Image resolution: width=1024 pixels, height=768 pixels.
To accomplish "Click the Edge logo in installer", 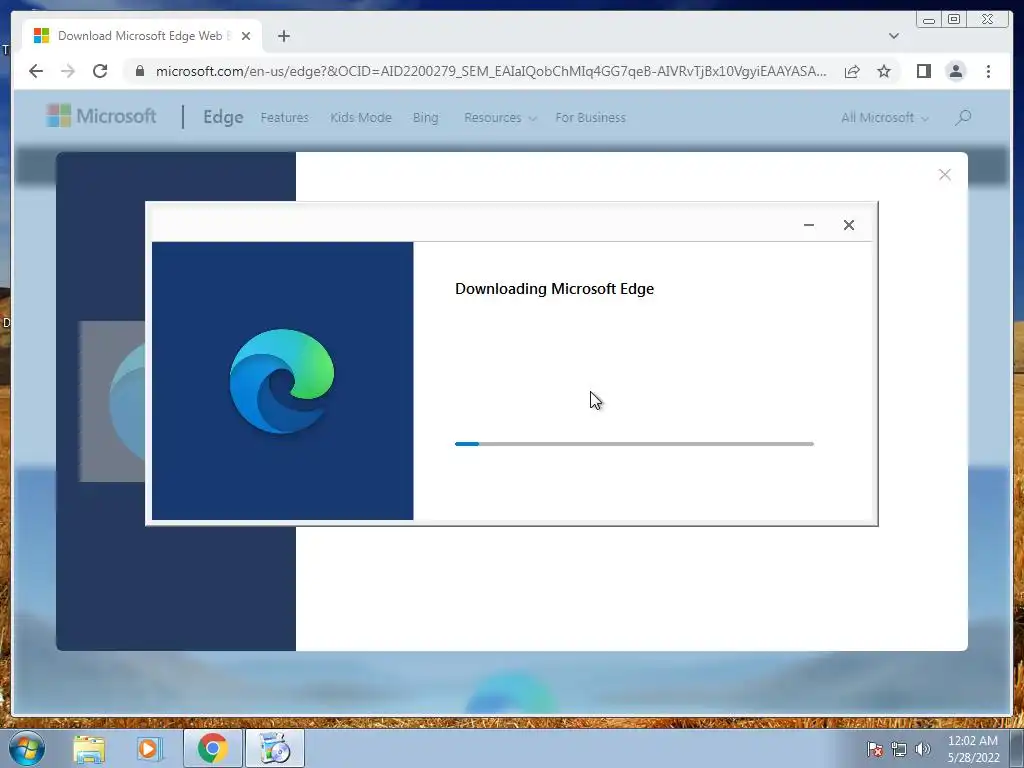I will [x=281, y=381].
